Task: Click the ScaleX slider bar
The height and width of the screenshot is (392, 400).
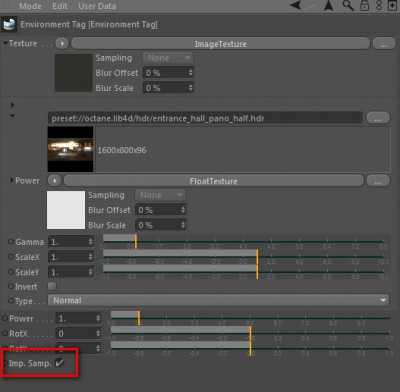Action: (x=245, y=257)
